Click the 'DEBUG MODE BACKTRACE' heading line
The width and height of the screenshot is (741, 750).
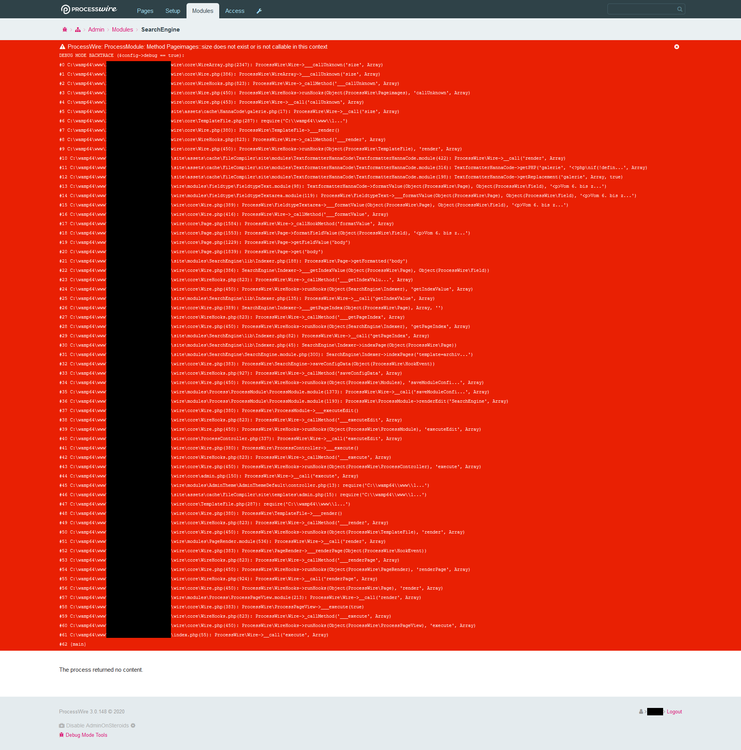tap(120, 55)
